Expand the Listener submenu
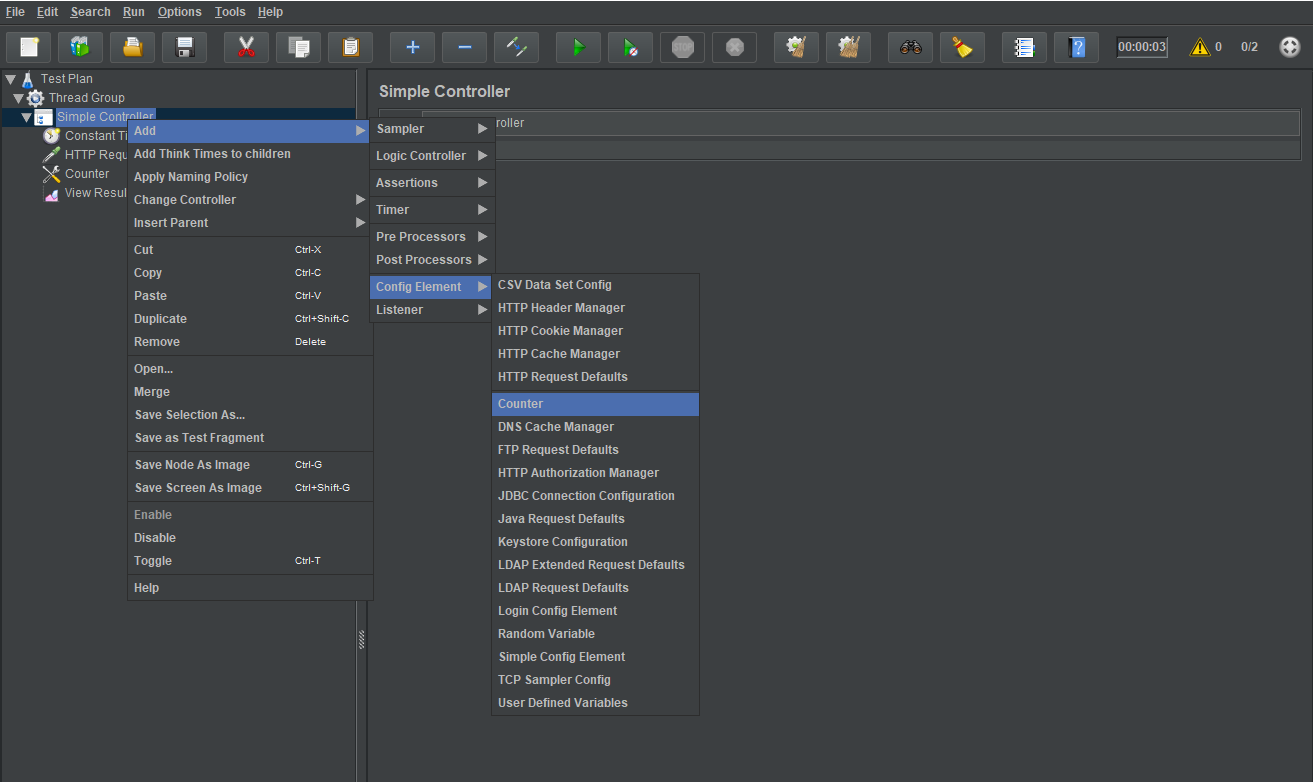This screenshot has width=1313, height=782. 431,310
